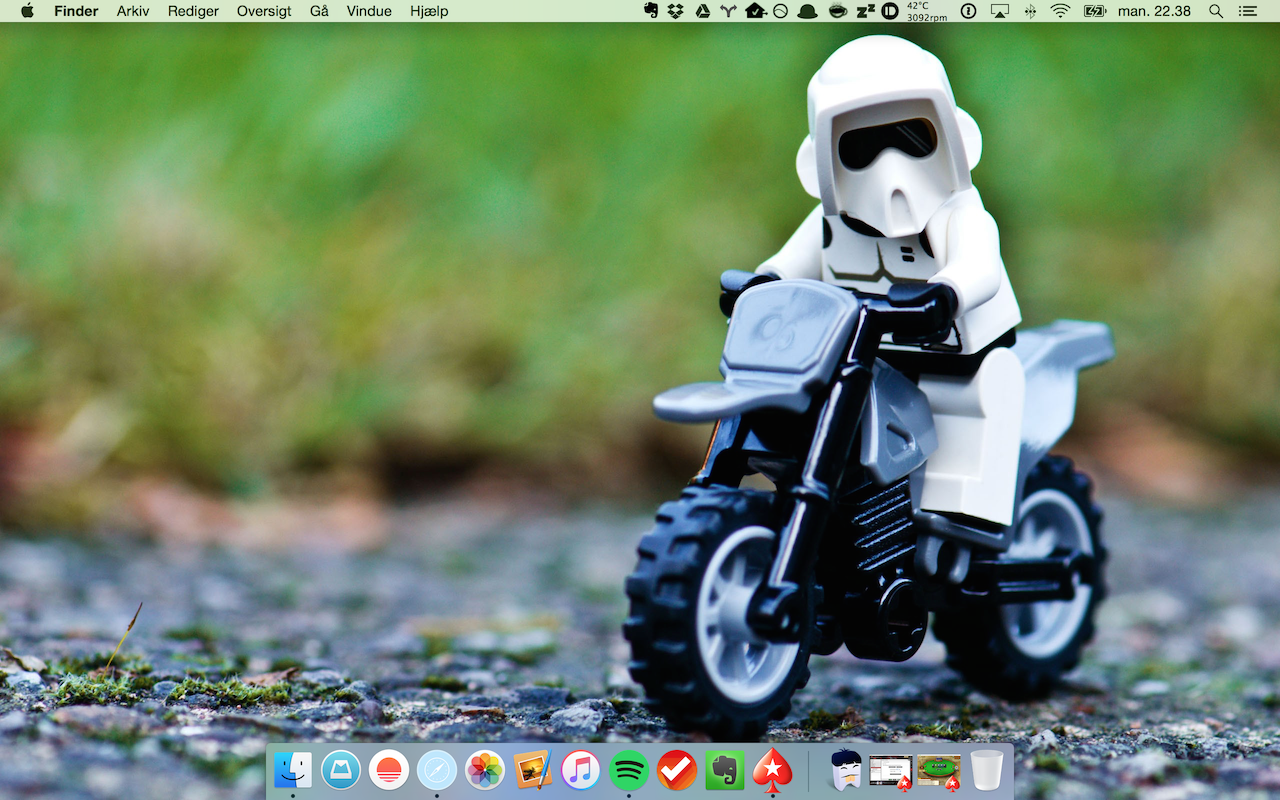Click the forked-arrows menu bar icon
The image size is (1280, 800).
pos(728,11)
